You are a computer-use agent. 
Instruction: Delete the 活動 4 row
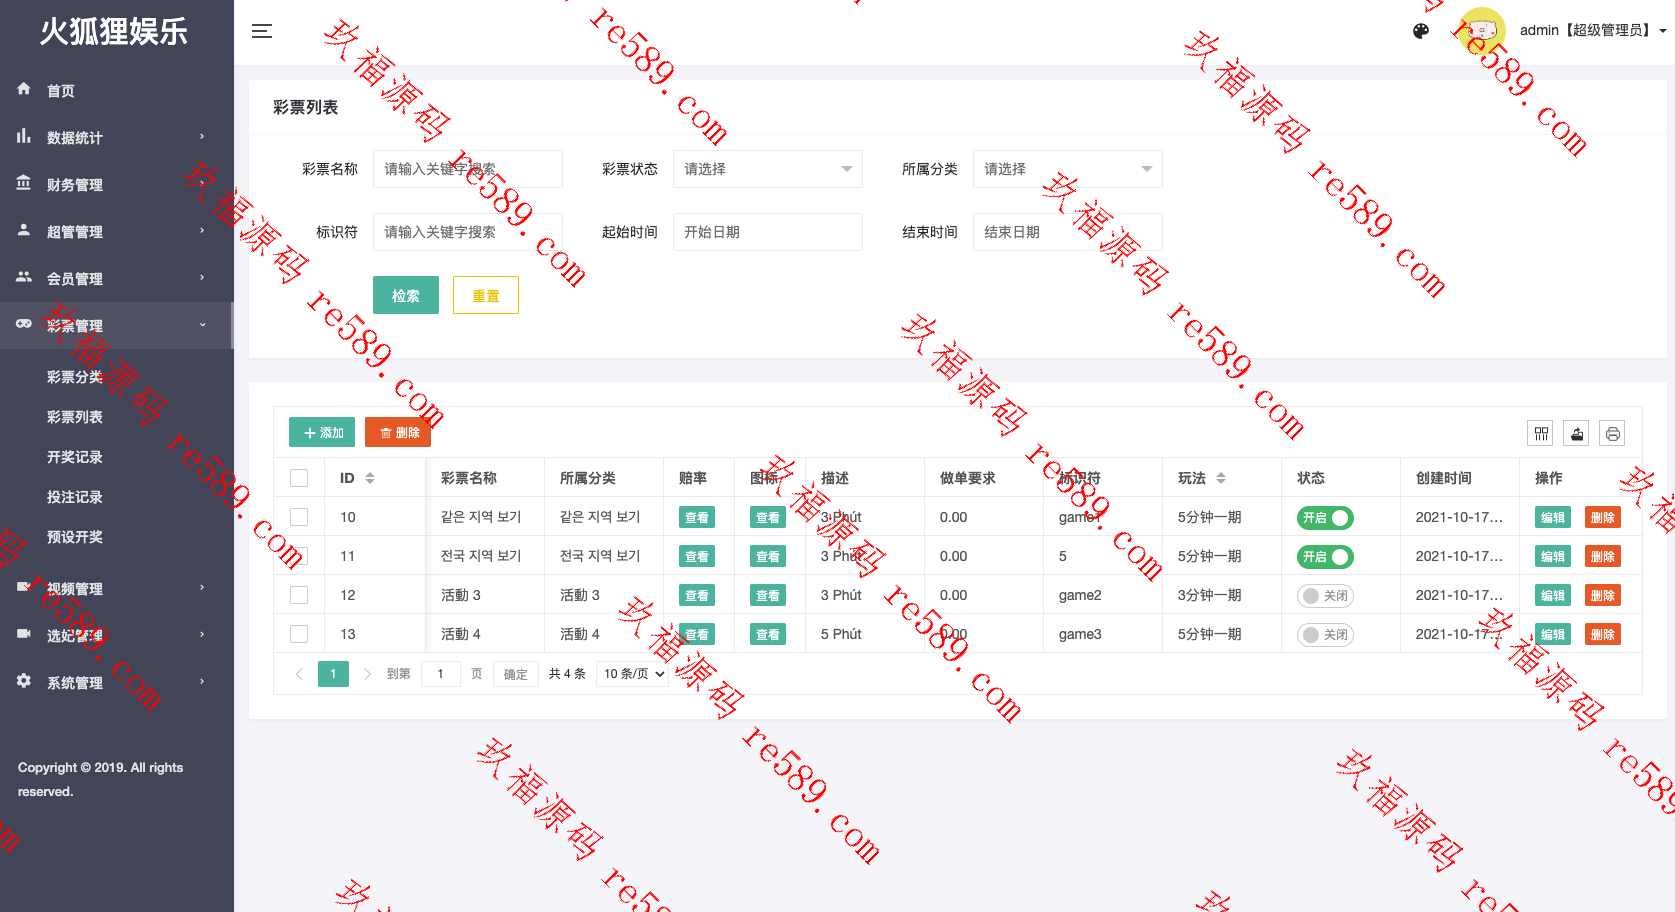[1603, 634]
